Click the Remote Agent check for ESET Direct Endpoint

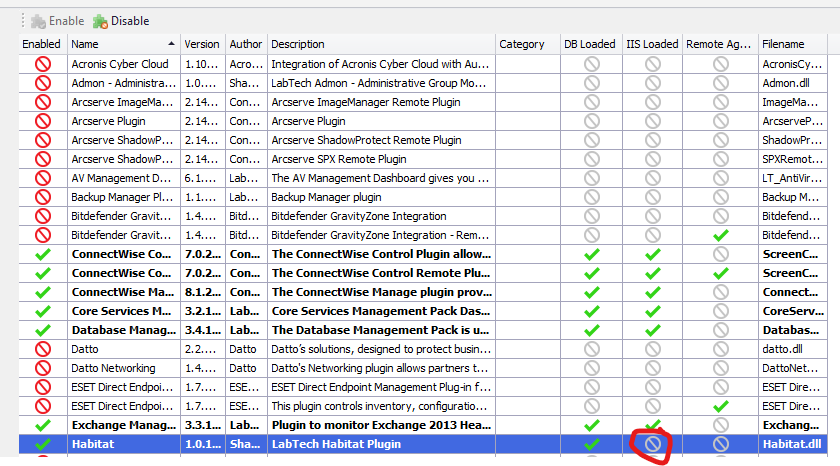click(x=720, y=406)
